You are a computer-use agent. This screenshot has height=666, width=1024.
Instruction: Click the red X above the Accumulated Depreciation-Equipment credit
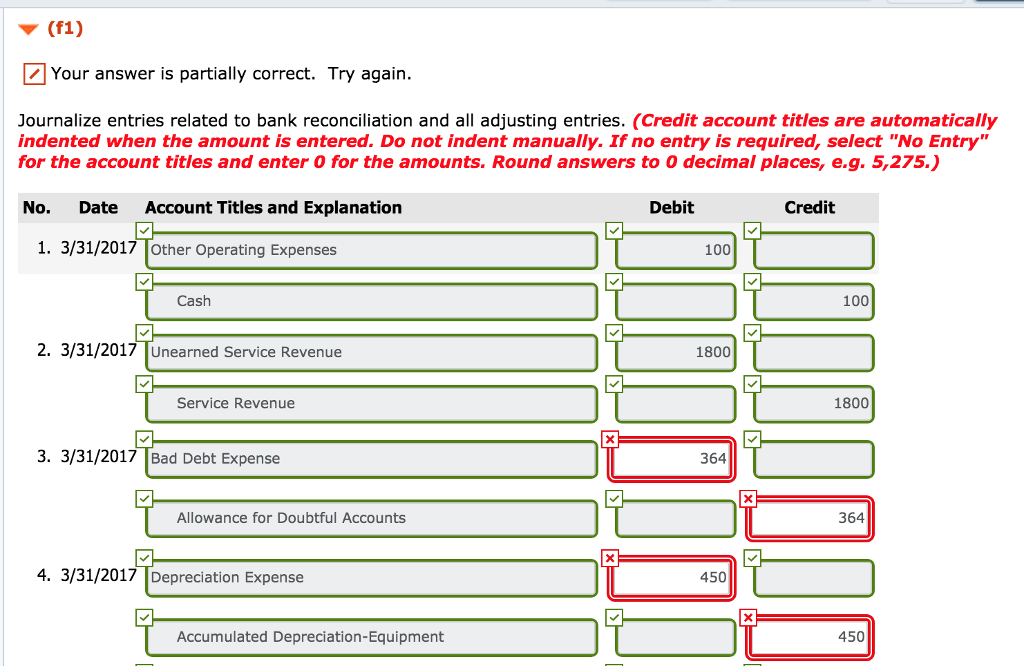click(749, 616)
